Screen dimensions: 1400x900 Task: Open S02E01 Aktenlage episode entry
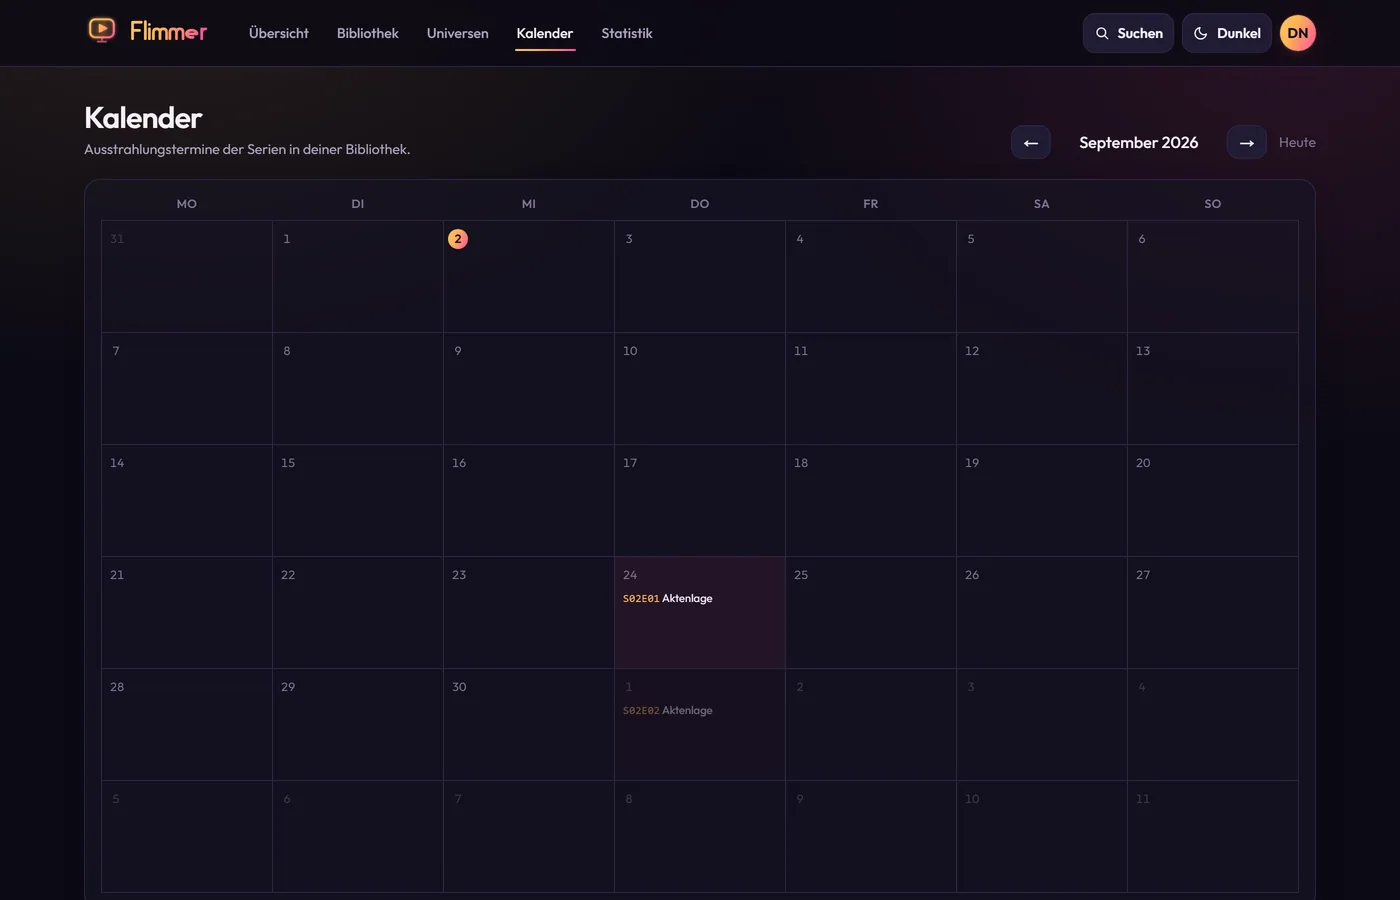tap(668, 598)
